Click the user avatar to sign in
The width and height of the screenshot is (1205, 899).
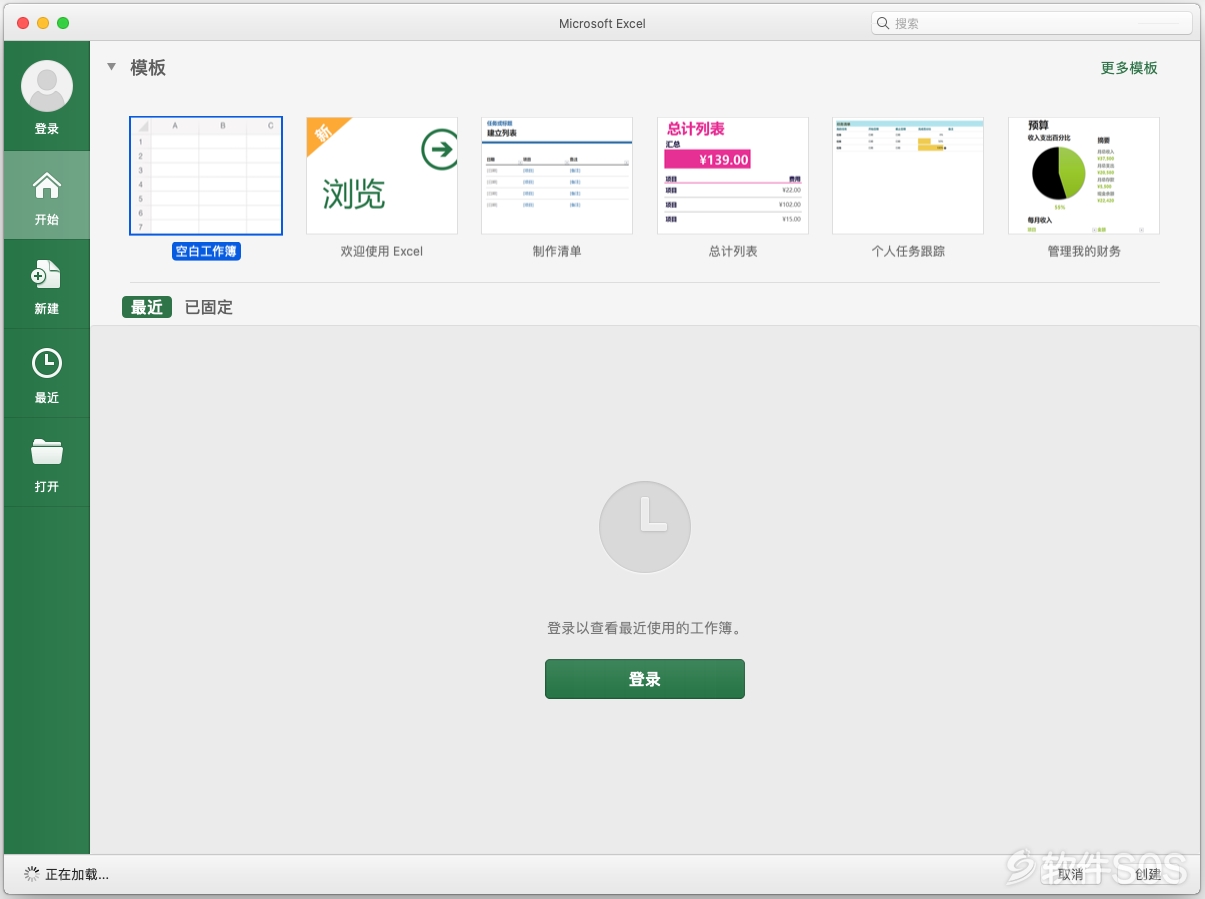click(x=47, y=86)
